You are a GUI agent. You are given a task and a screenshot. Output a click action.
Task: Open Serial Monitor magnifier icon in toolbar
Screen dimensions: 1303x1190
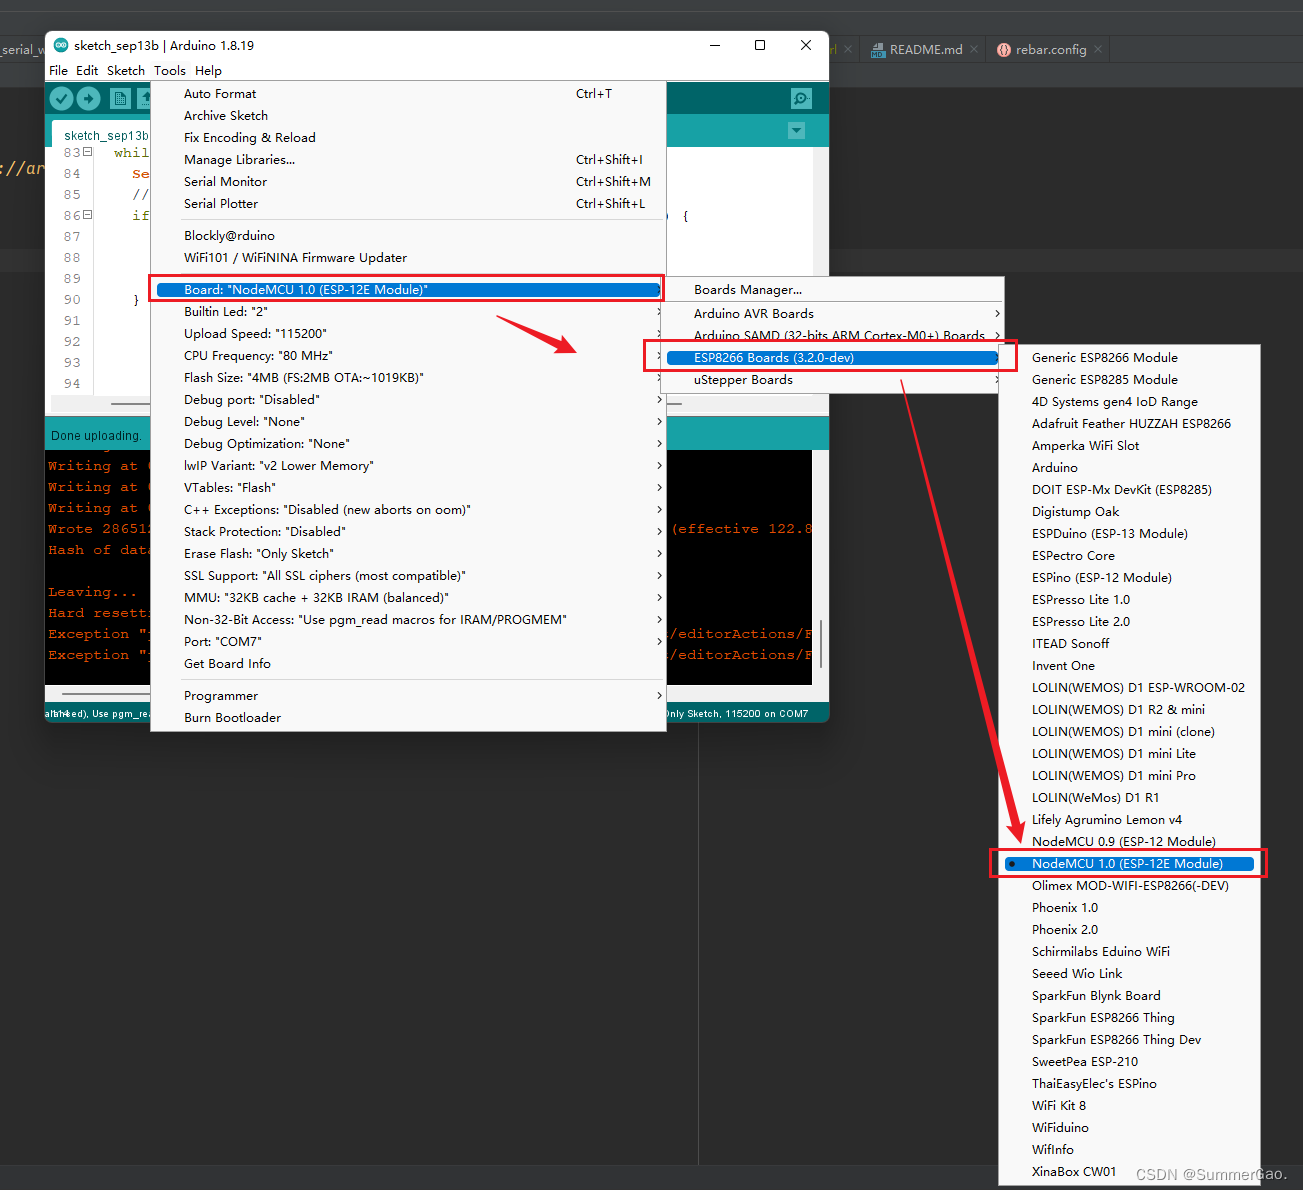click(801, 98)
